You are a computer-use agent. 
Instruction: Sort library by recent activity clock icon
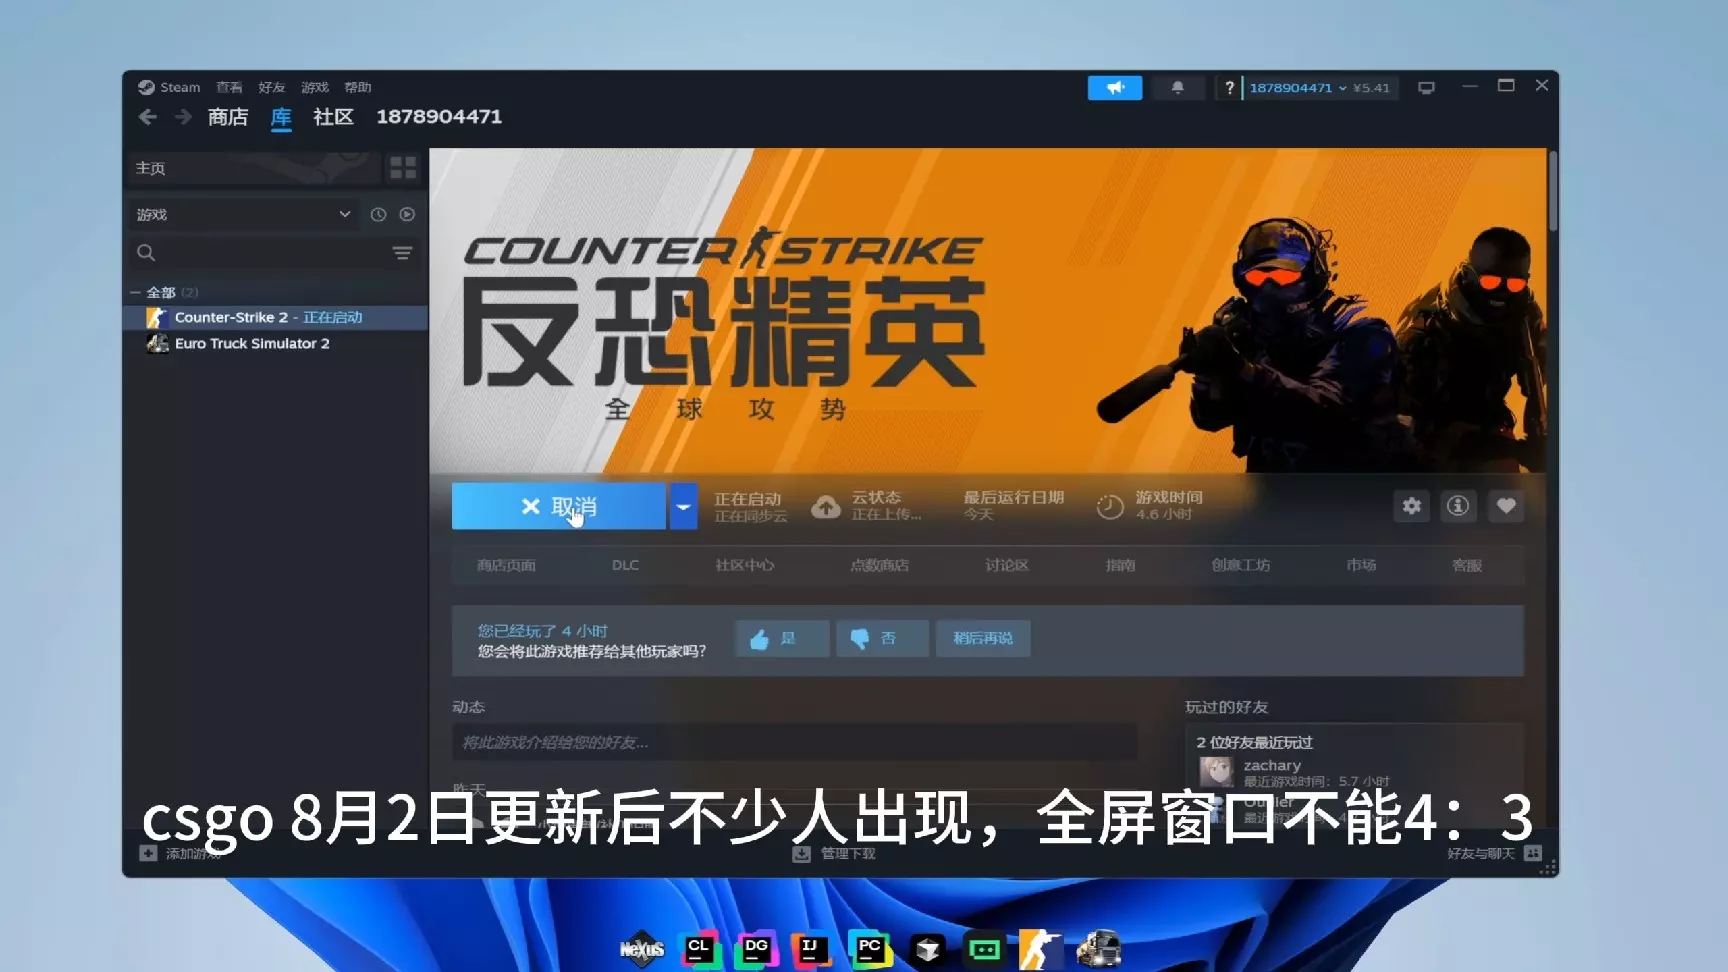(378, 214)
